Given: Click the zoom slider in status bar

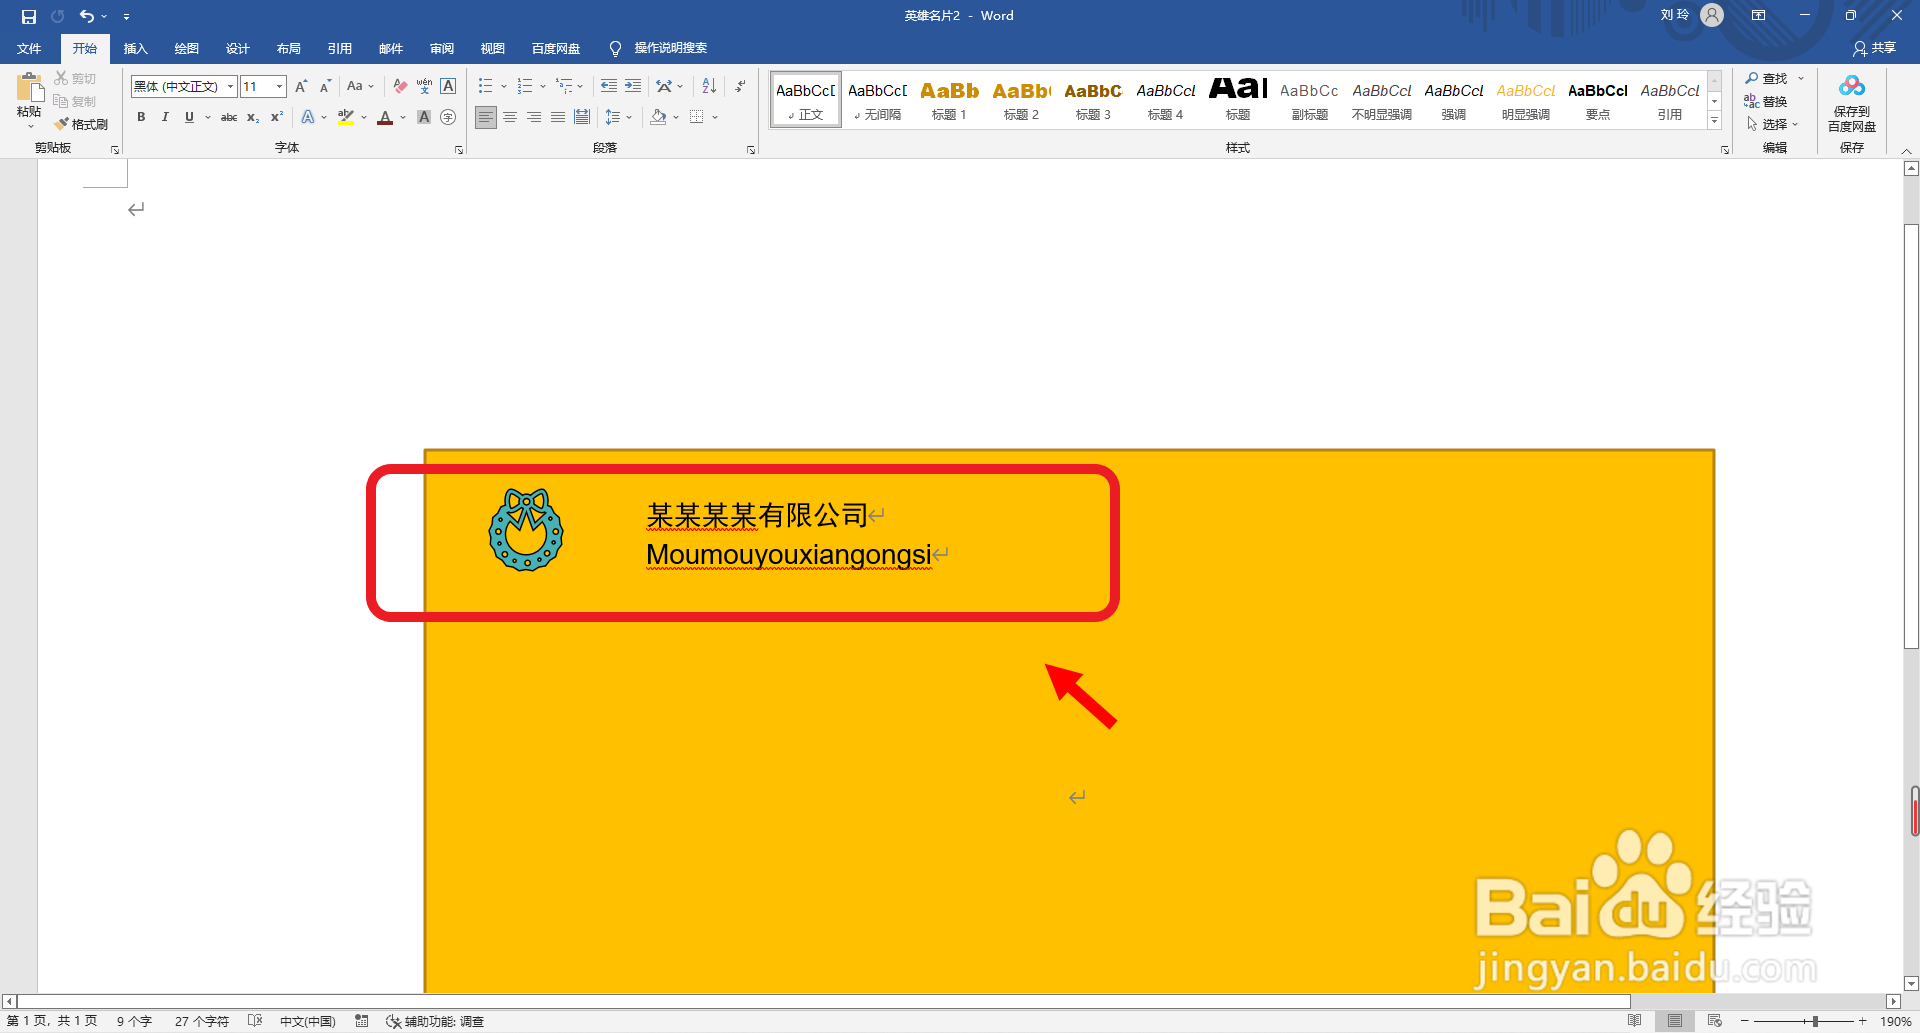Looking at the screenshot, I should tap(1815, 1021).
